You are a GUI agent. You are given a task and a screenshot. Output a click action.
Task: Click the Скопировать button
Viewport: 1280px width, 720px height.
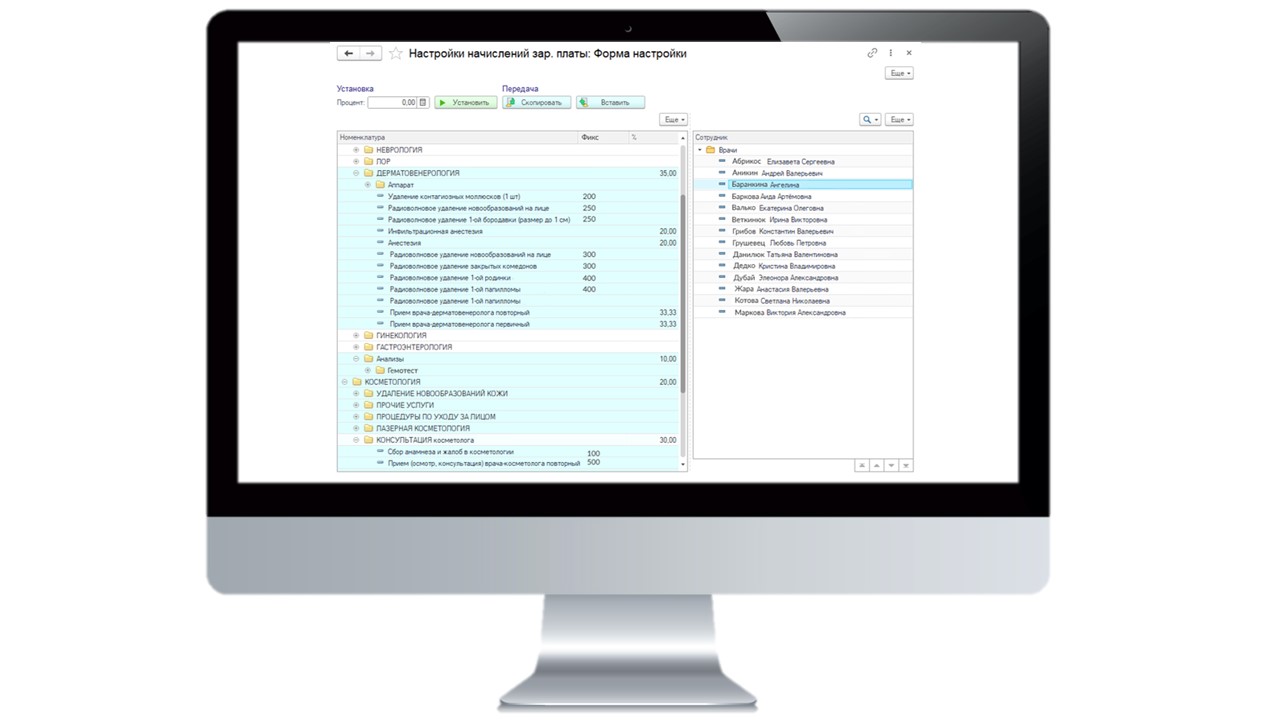537,102
